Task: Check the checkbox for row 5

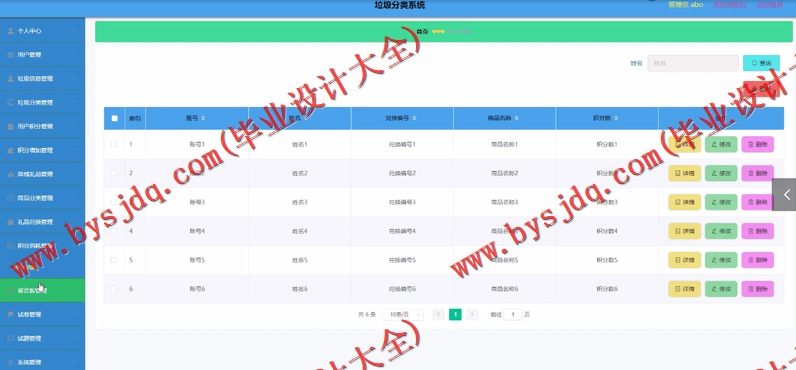Action: tap(114, 260)
